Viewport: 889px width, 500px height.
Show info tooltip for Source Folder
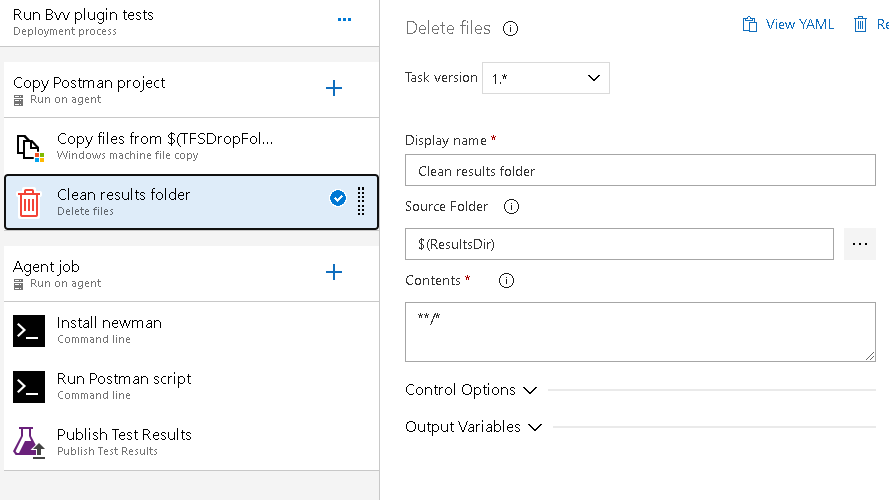coord(511,206)
